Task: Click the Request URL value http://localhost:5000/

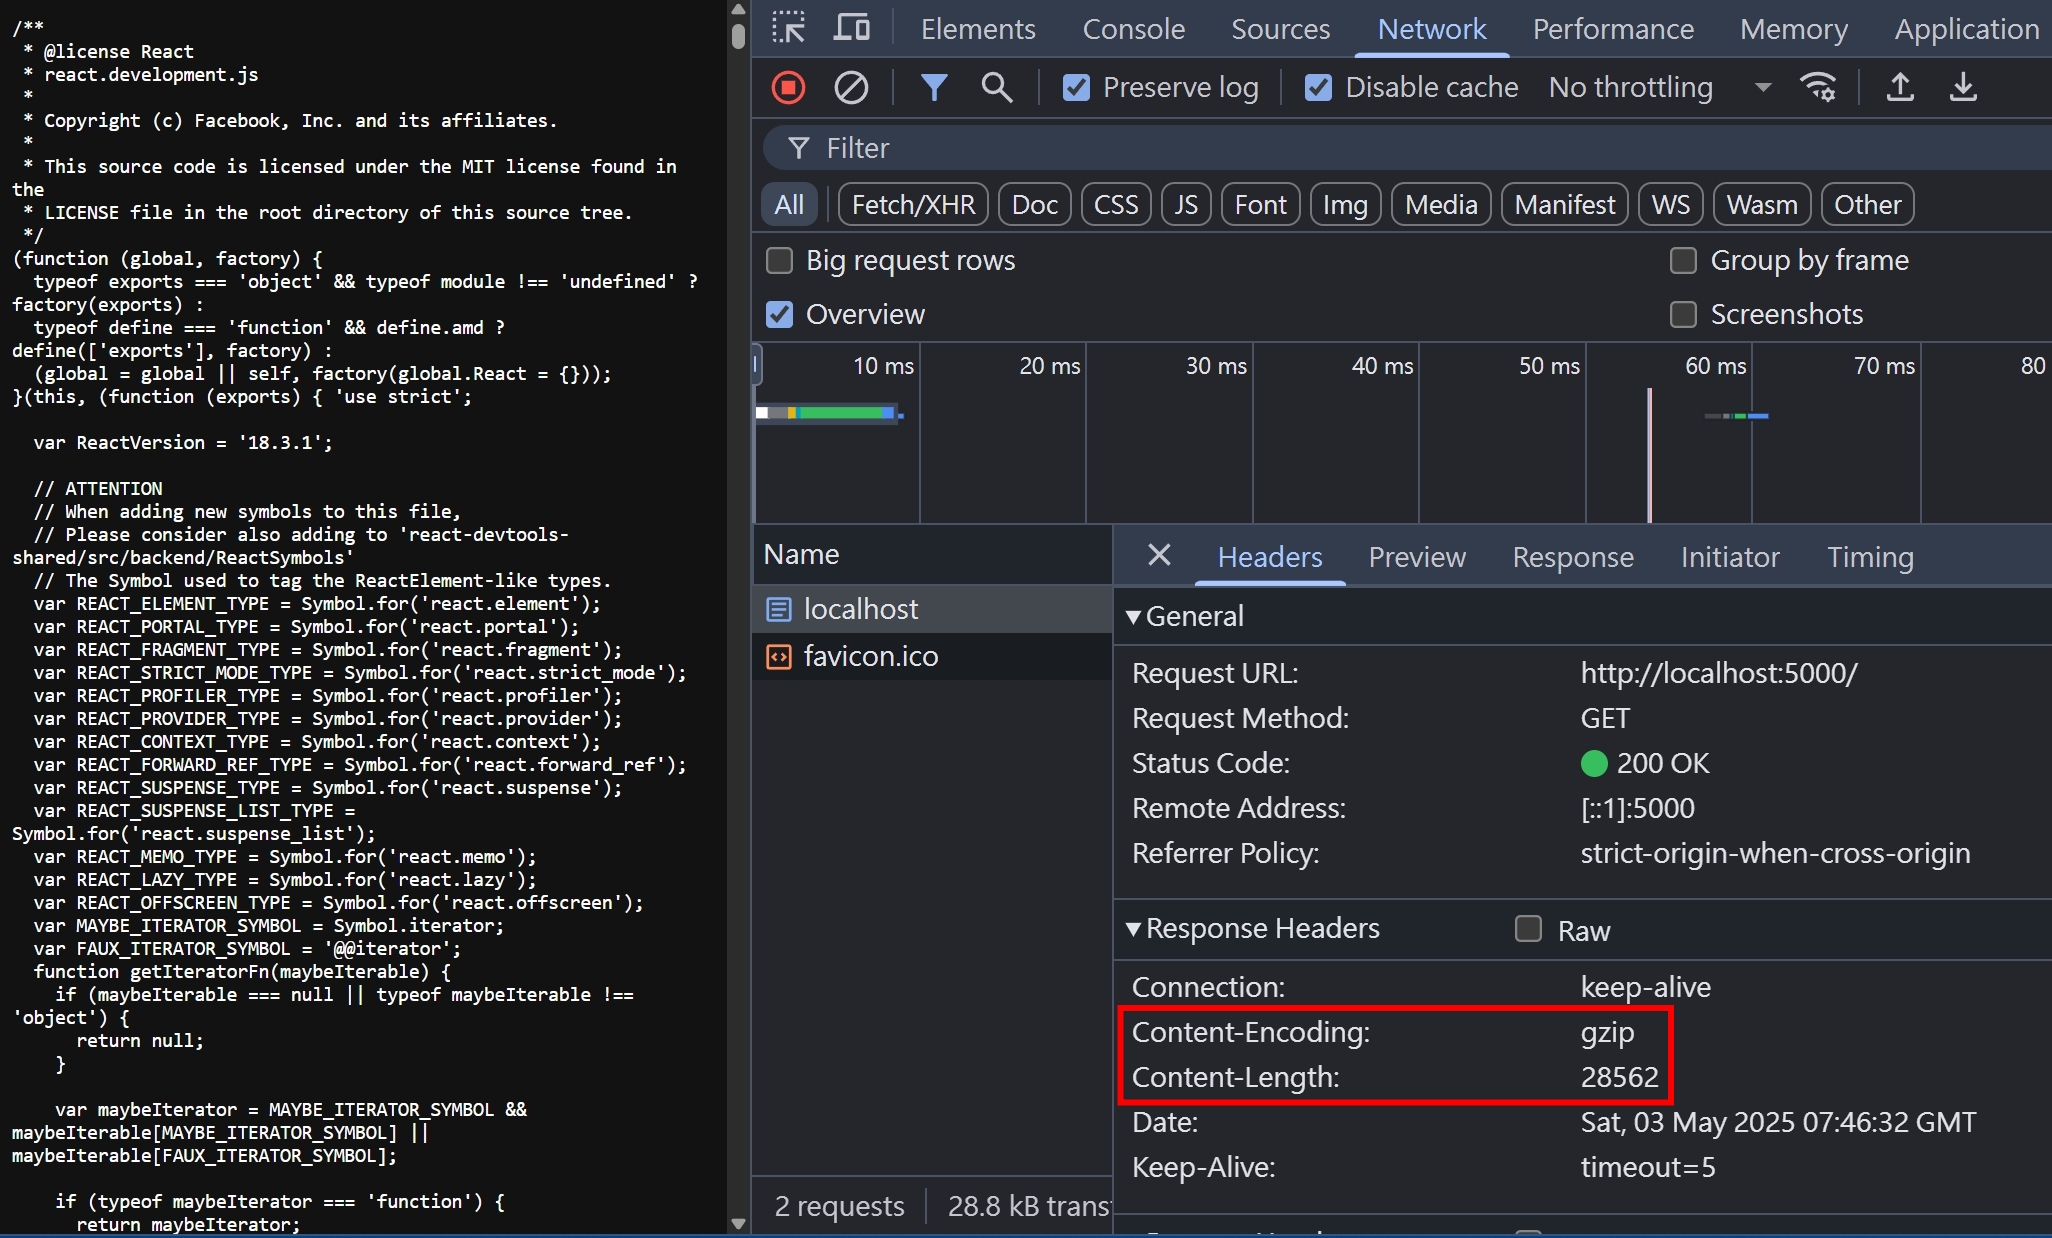Action: pyautogui.click(x=1718, y=673)
